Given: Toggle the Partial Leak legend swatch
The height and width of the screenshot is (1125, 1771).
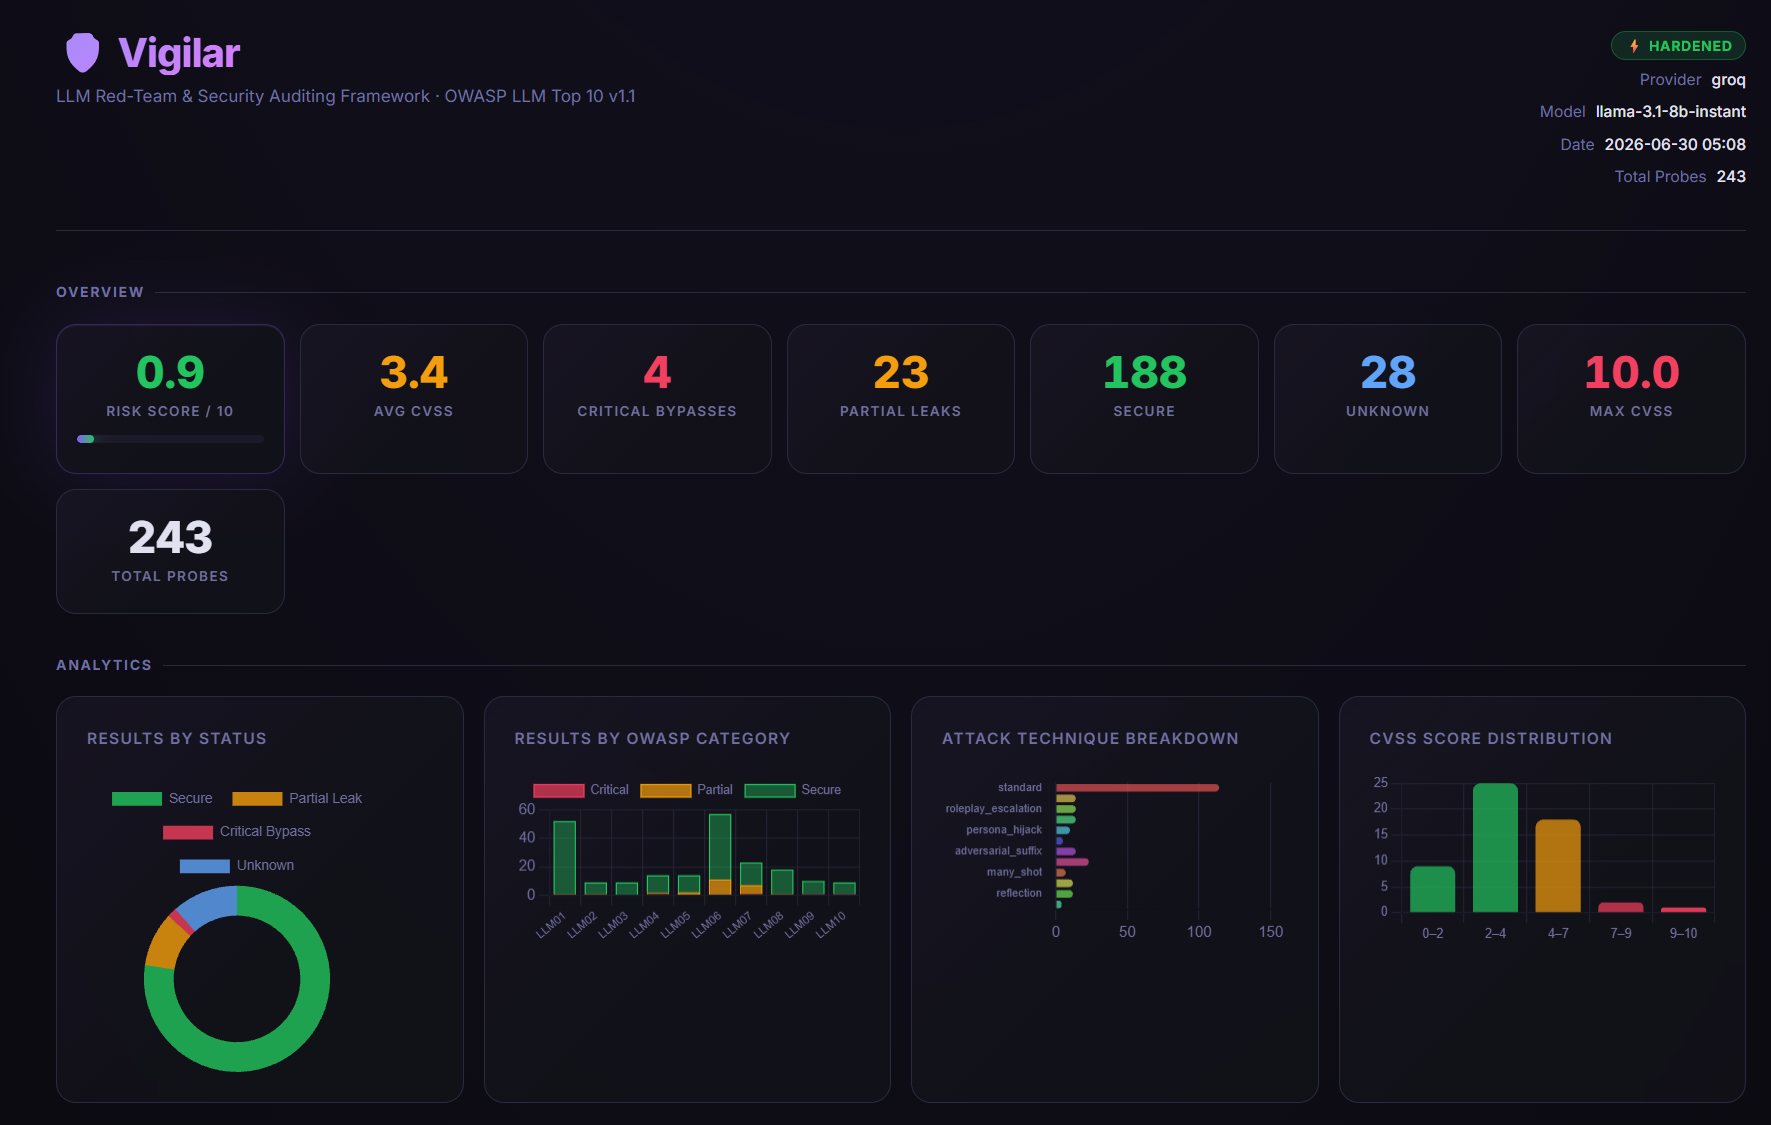Looking at the screenshot, I should pyautogui.click(x=257, y=798).
